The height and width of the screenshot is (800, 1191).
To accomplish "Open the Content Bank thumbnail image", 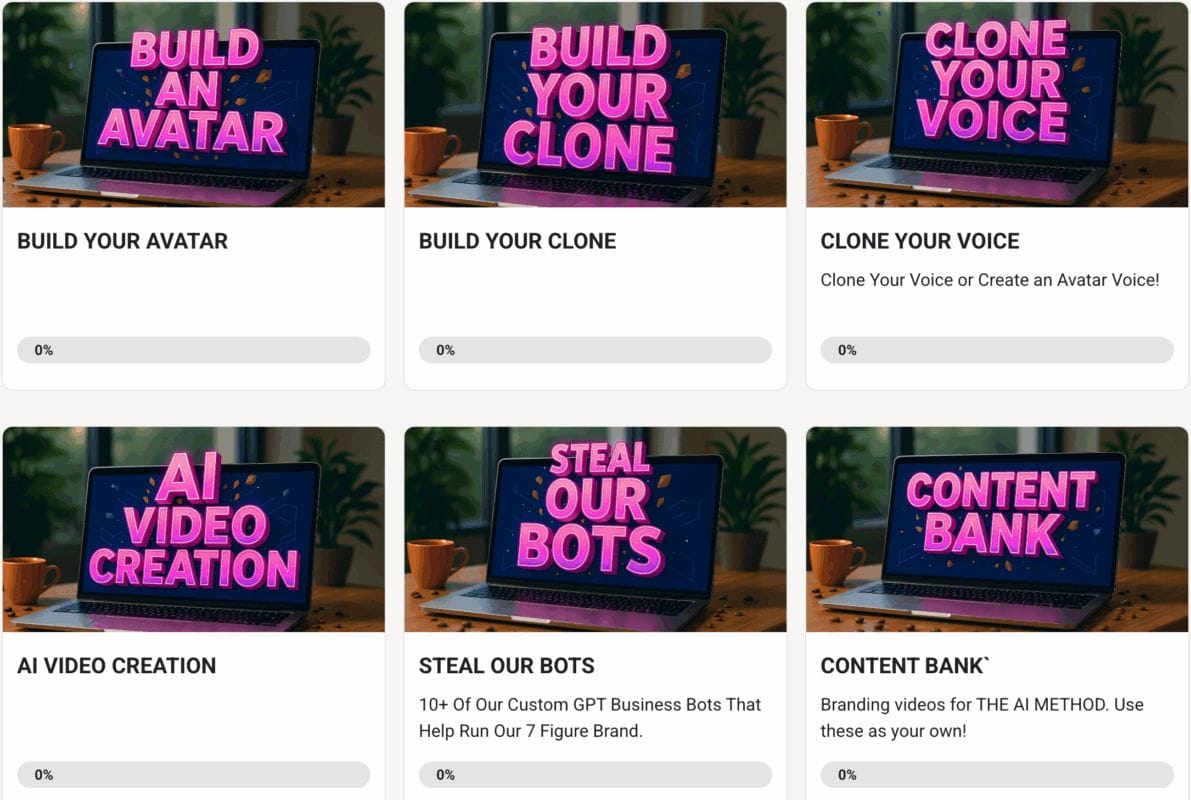I will click(997, 530).
